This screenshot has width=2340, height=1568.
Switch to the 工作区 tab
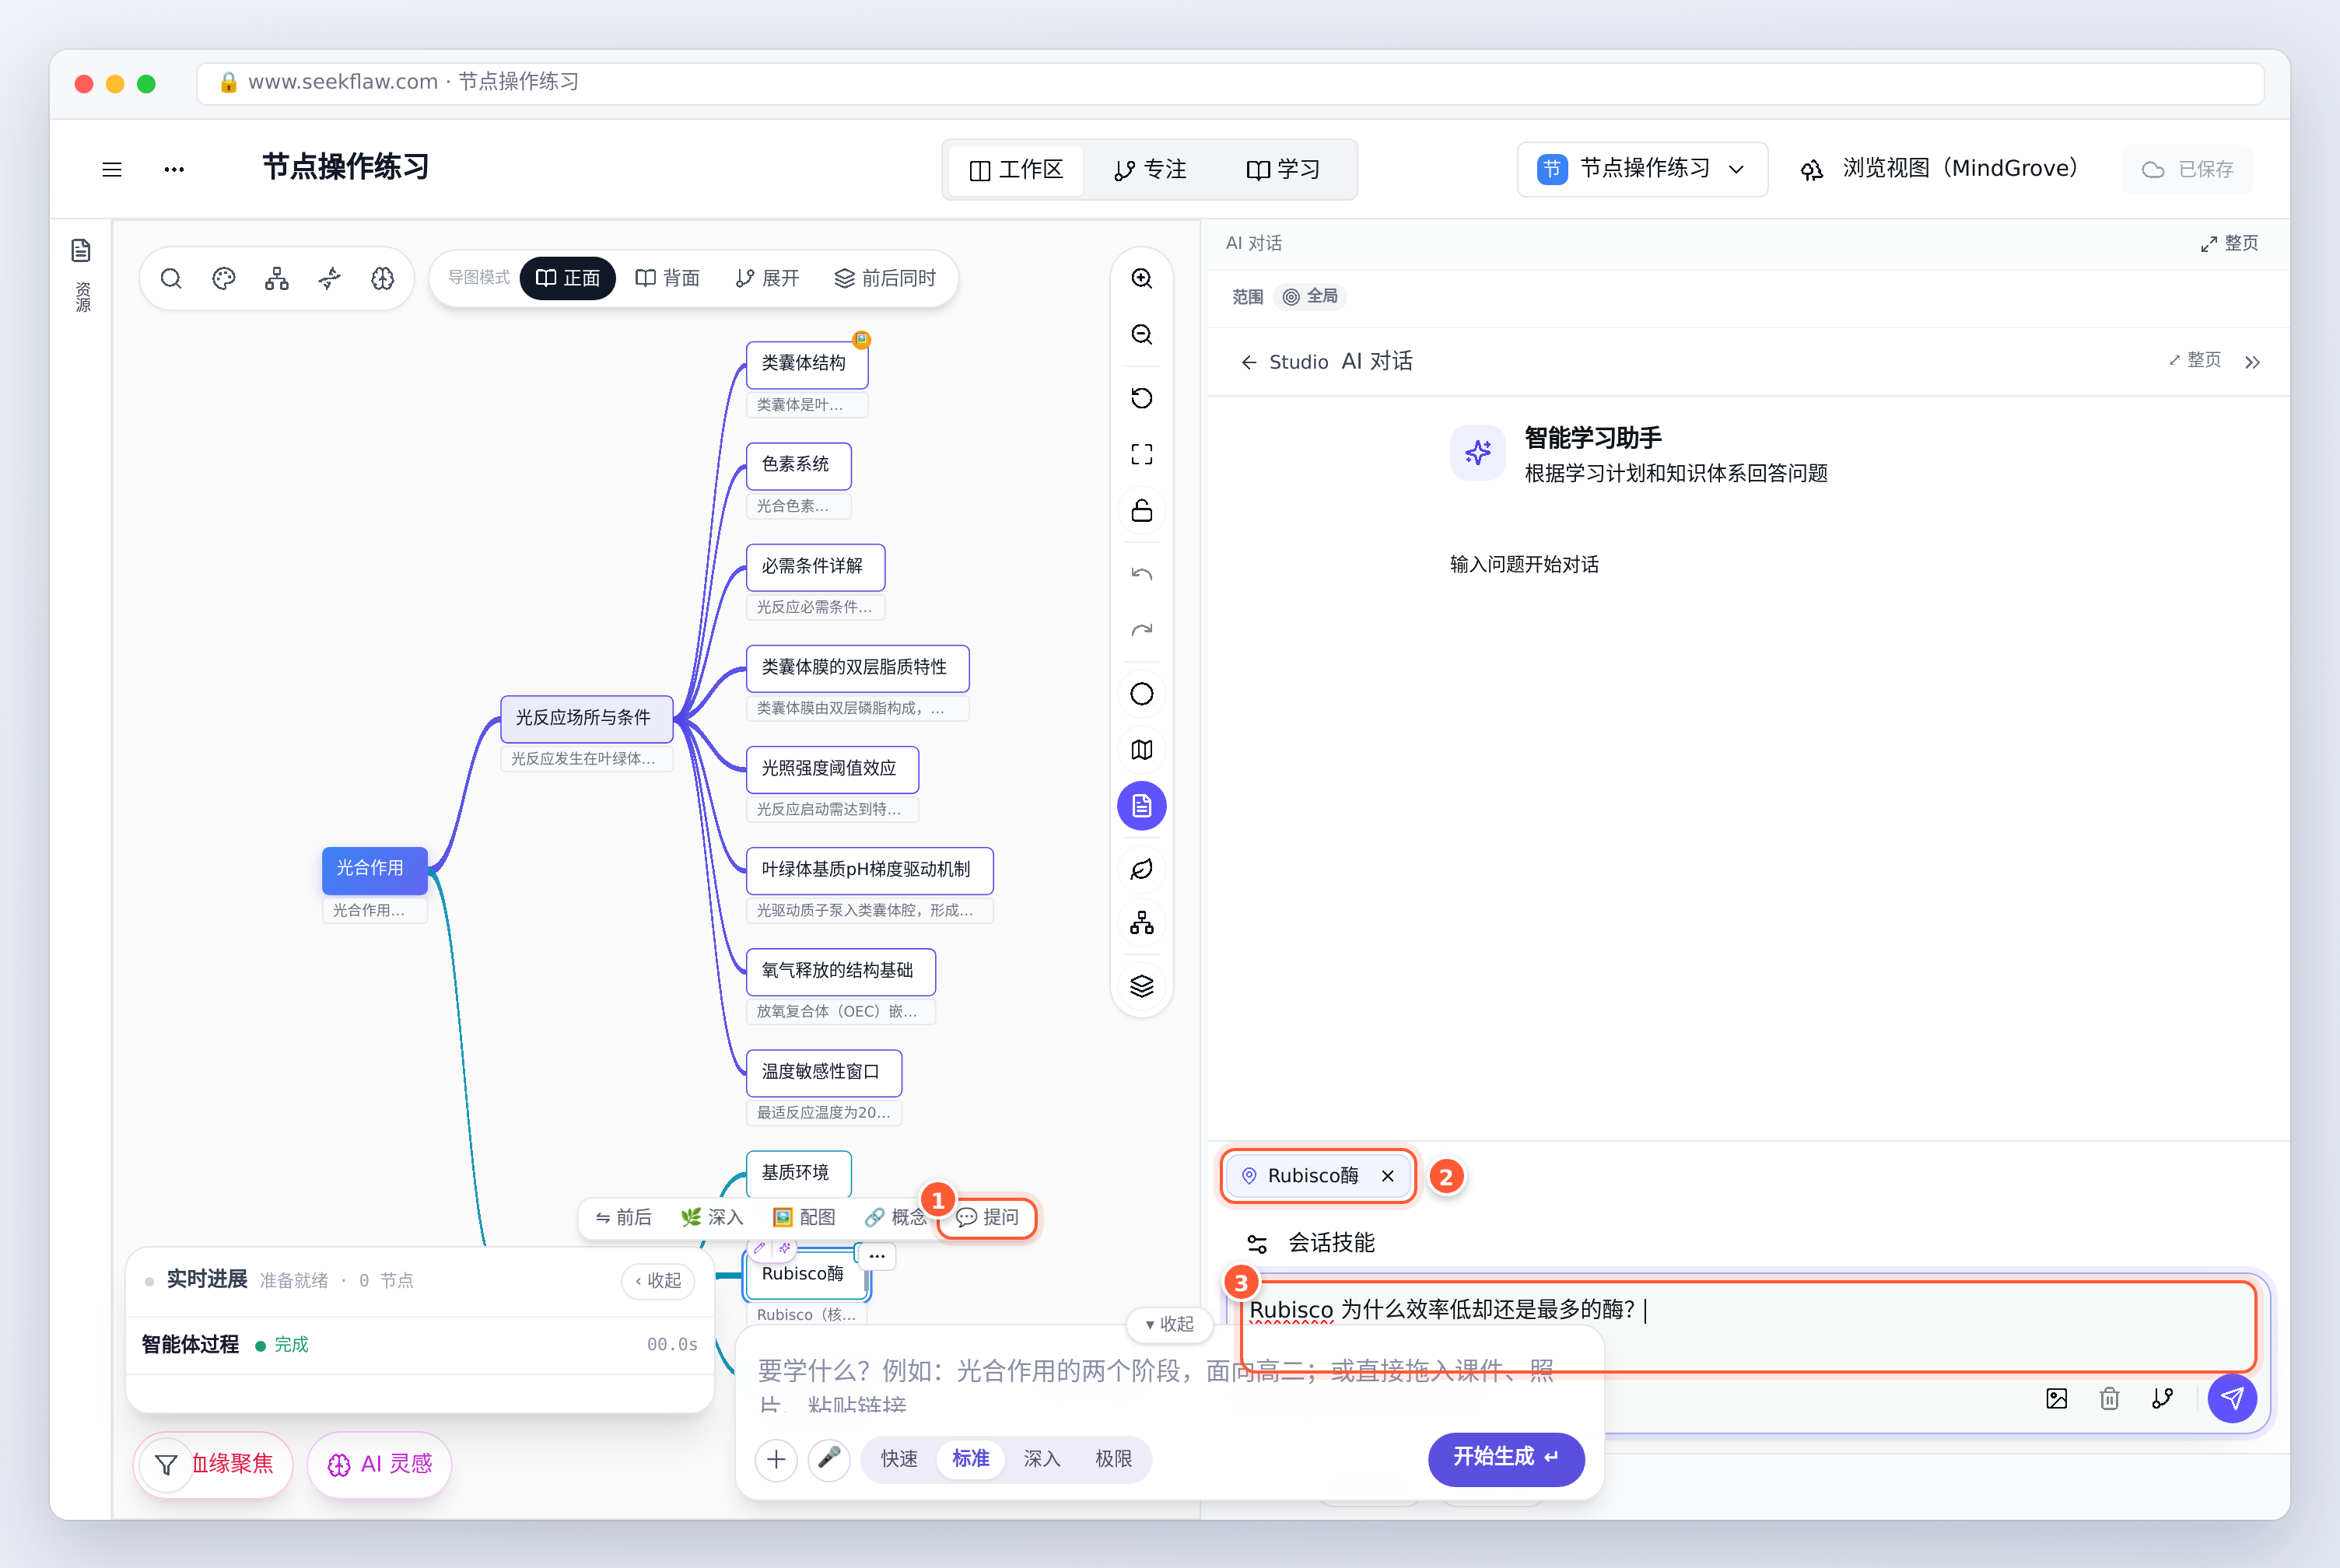(x=1016, y=170)
